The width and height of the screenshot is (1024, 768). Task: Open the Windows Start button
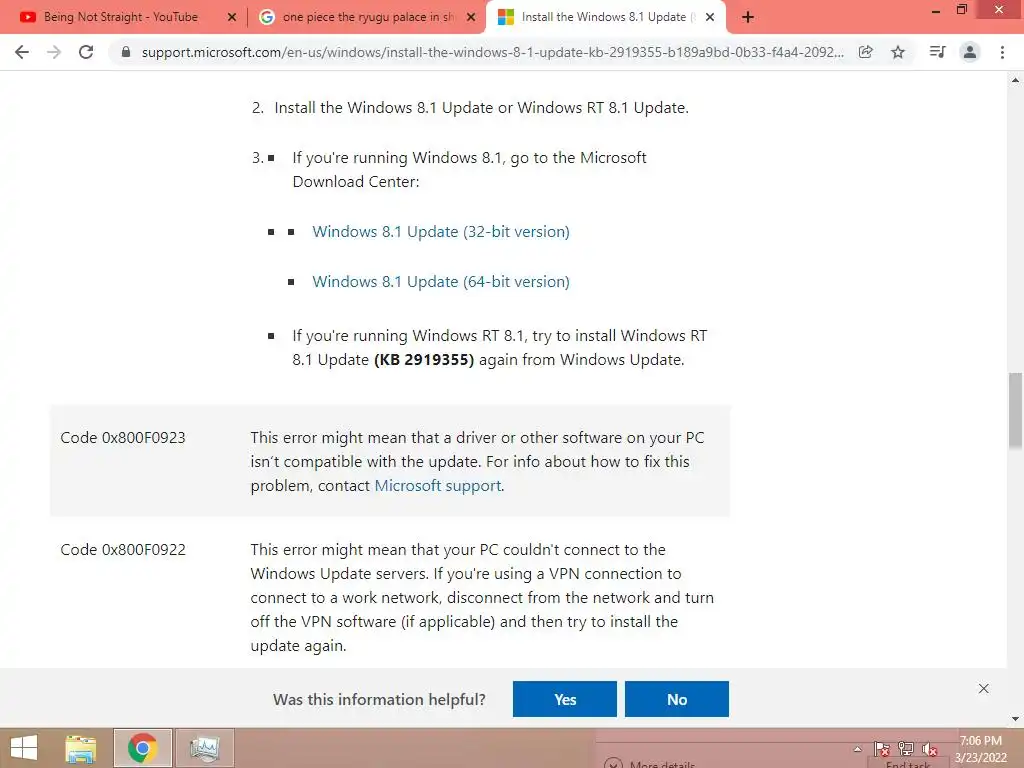point(24,748)
